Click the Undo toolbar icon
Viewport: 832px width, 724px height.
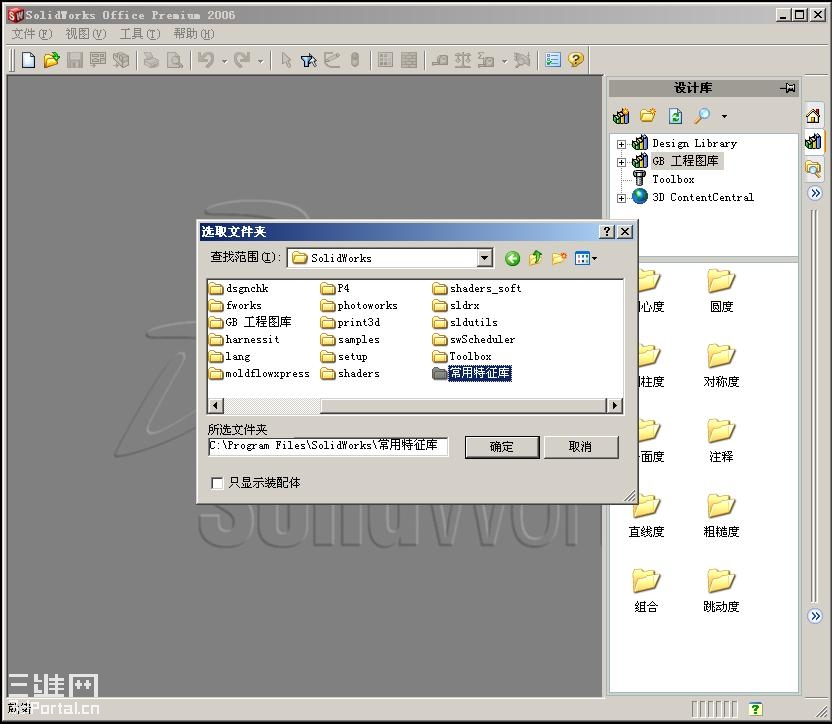pyautogui.click(x=206, y=60)
